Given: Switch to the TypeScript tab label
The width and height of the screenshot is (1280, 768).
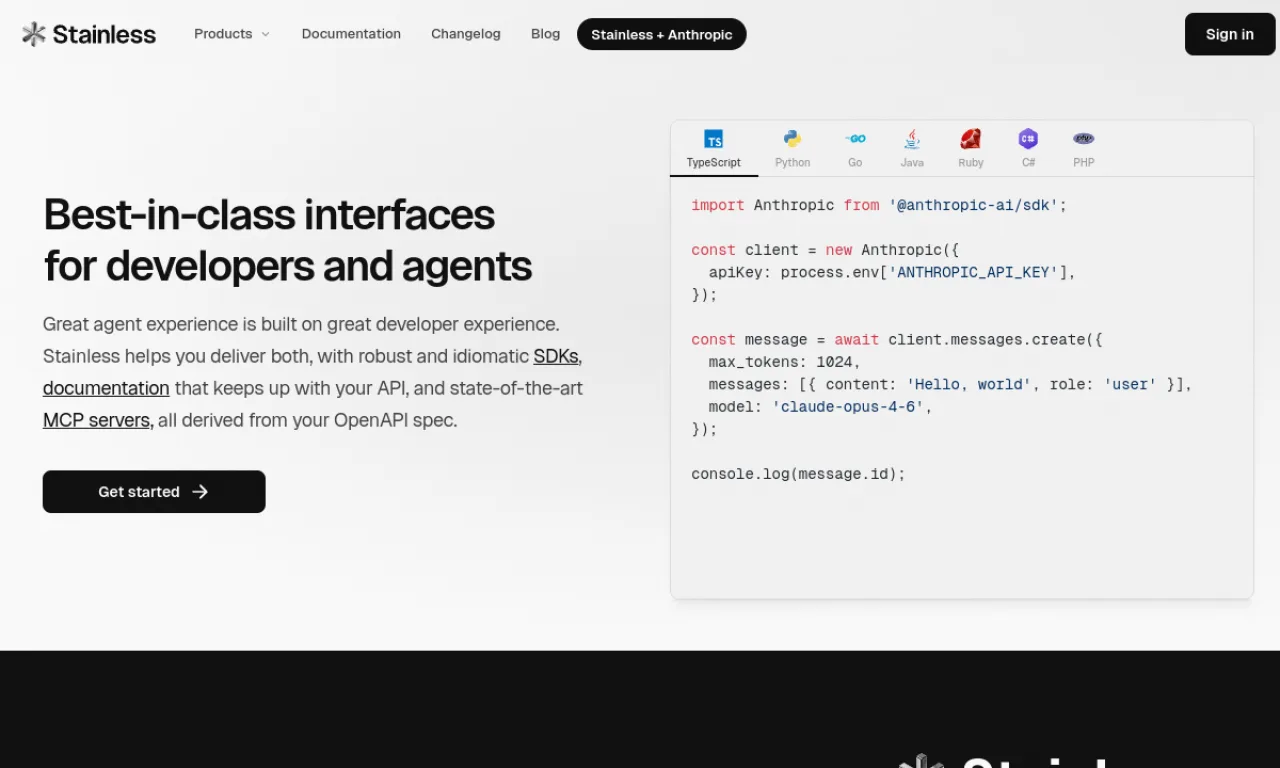Looking at the screenshot, I should point(714,162).
